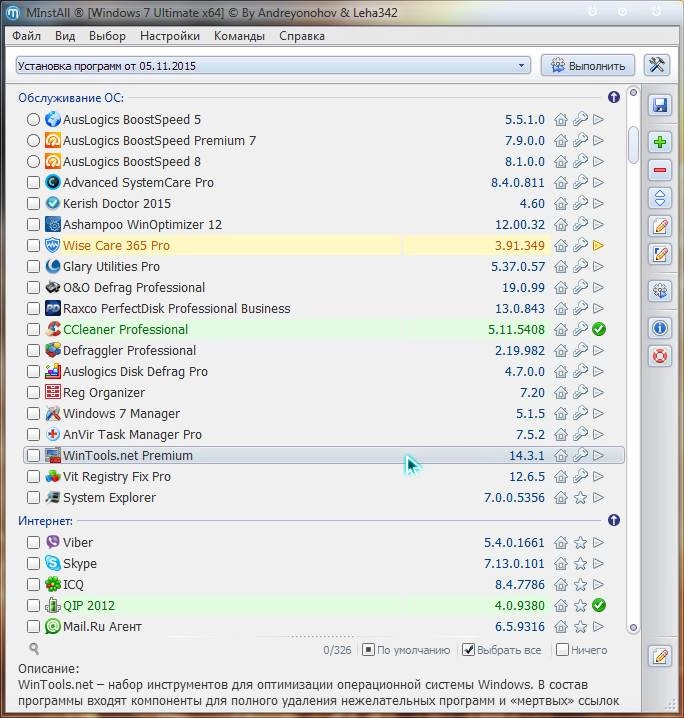Click the play arrow for Kerish Doctor 2015

coord(598,203)
